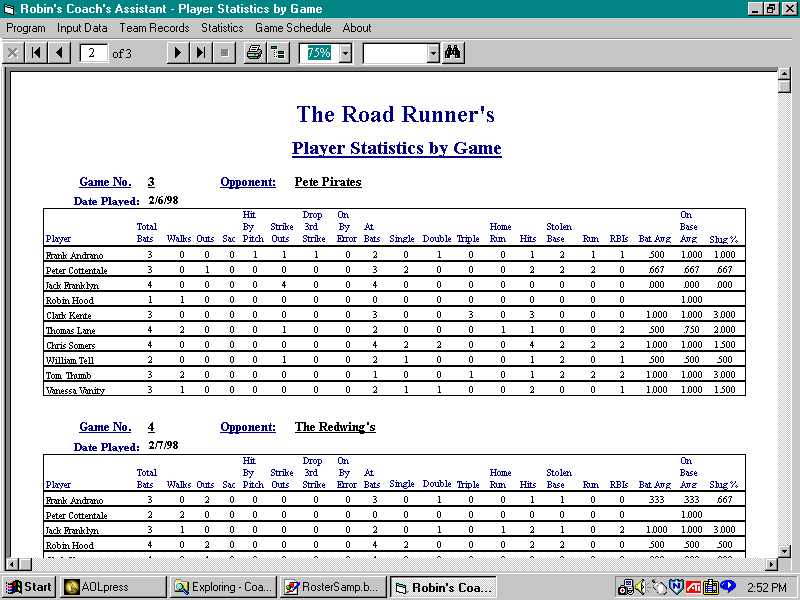
Task: Open the Statistics menu
Action: pos(221,28)
